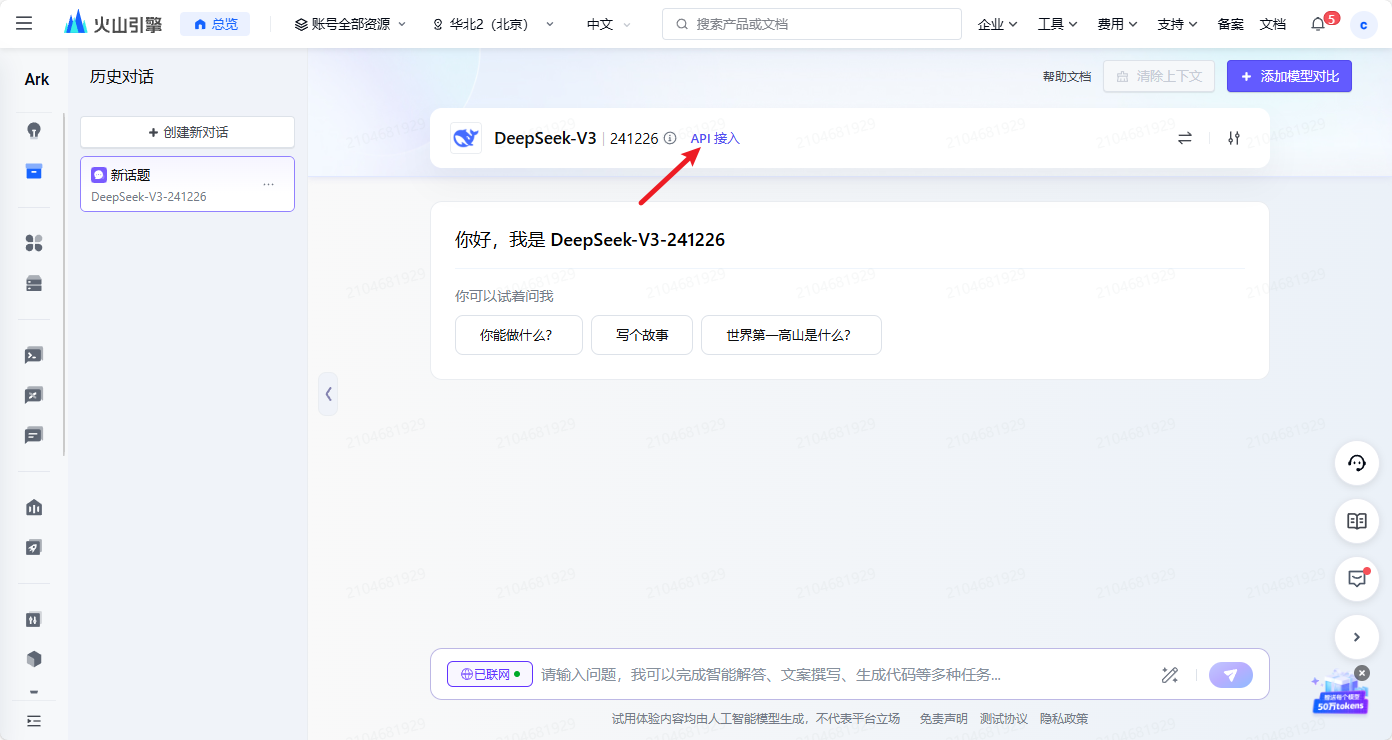Open model parameter sliders settings icon
This screenshot has width=1392, height=740.
(1234, 138)
